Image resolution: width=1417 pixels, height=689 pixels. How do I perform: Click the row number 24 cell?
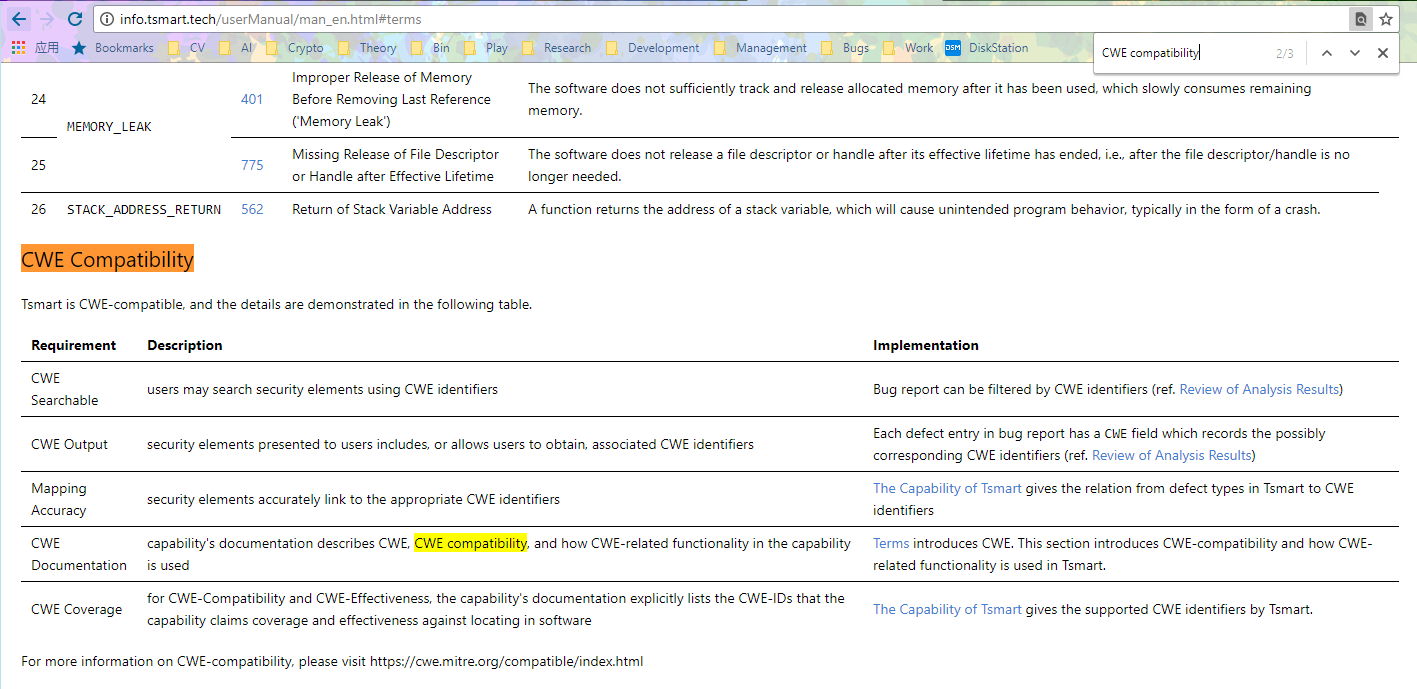click(38, 99)
